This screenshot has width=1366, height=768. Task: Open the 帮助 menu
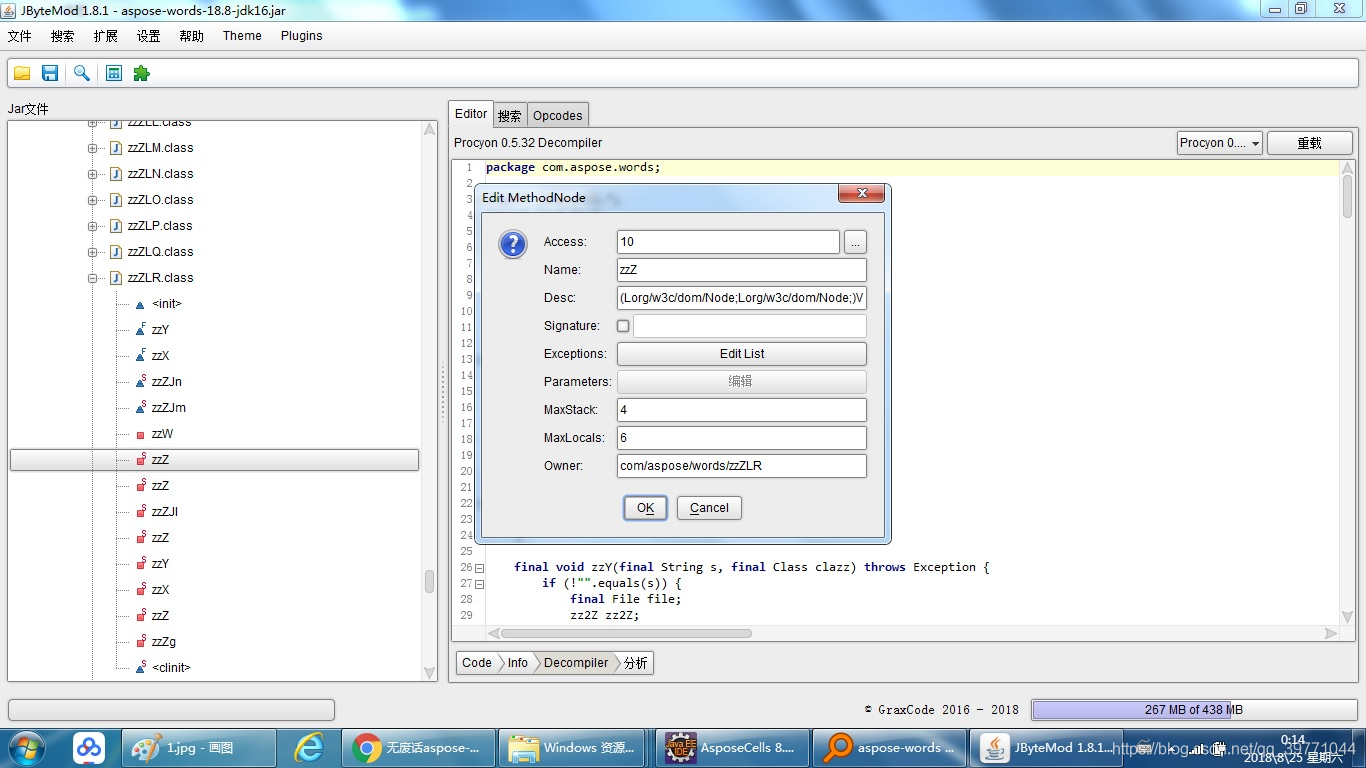click(x=191, y=36)
